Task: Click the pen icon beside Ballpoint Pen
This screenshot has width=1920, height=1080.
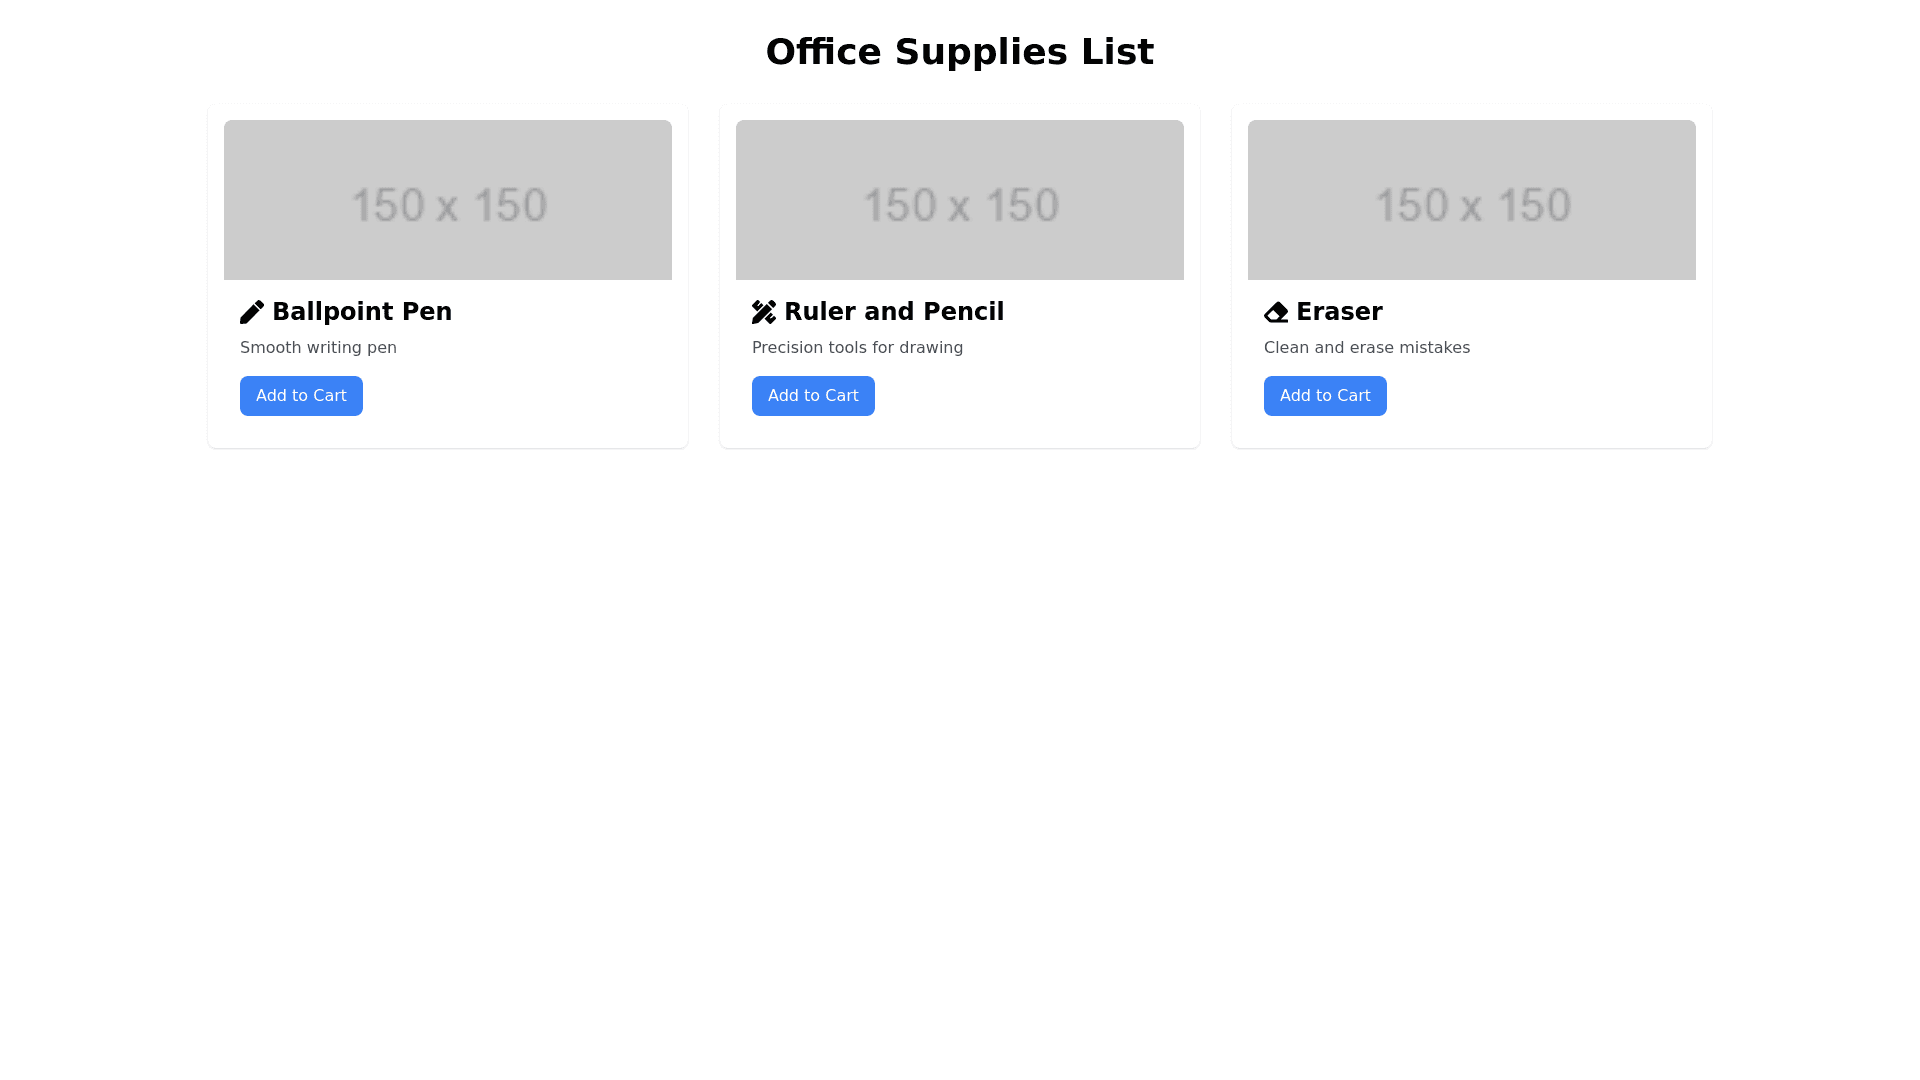Action: pyautogui.click(x=252, y=312)
